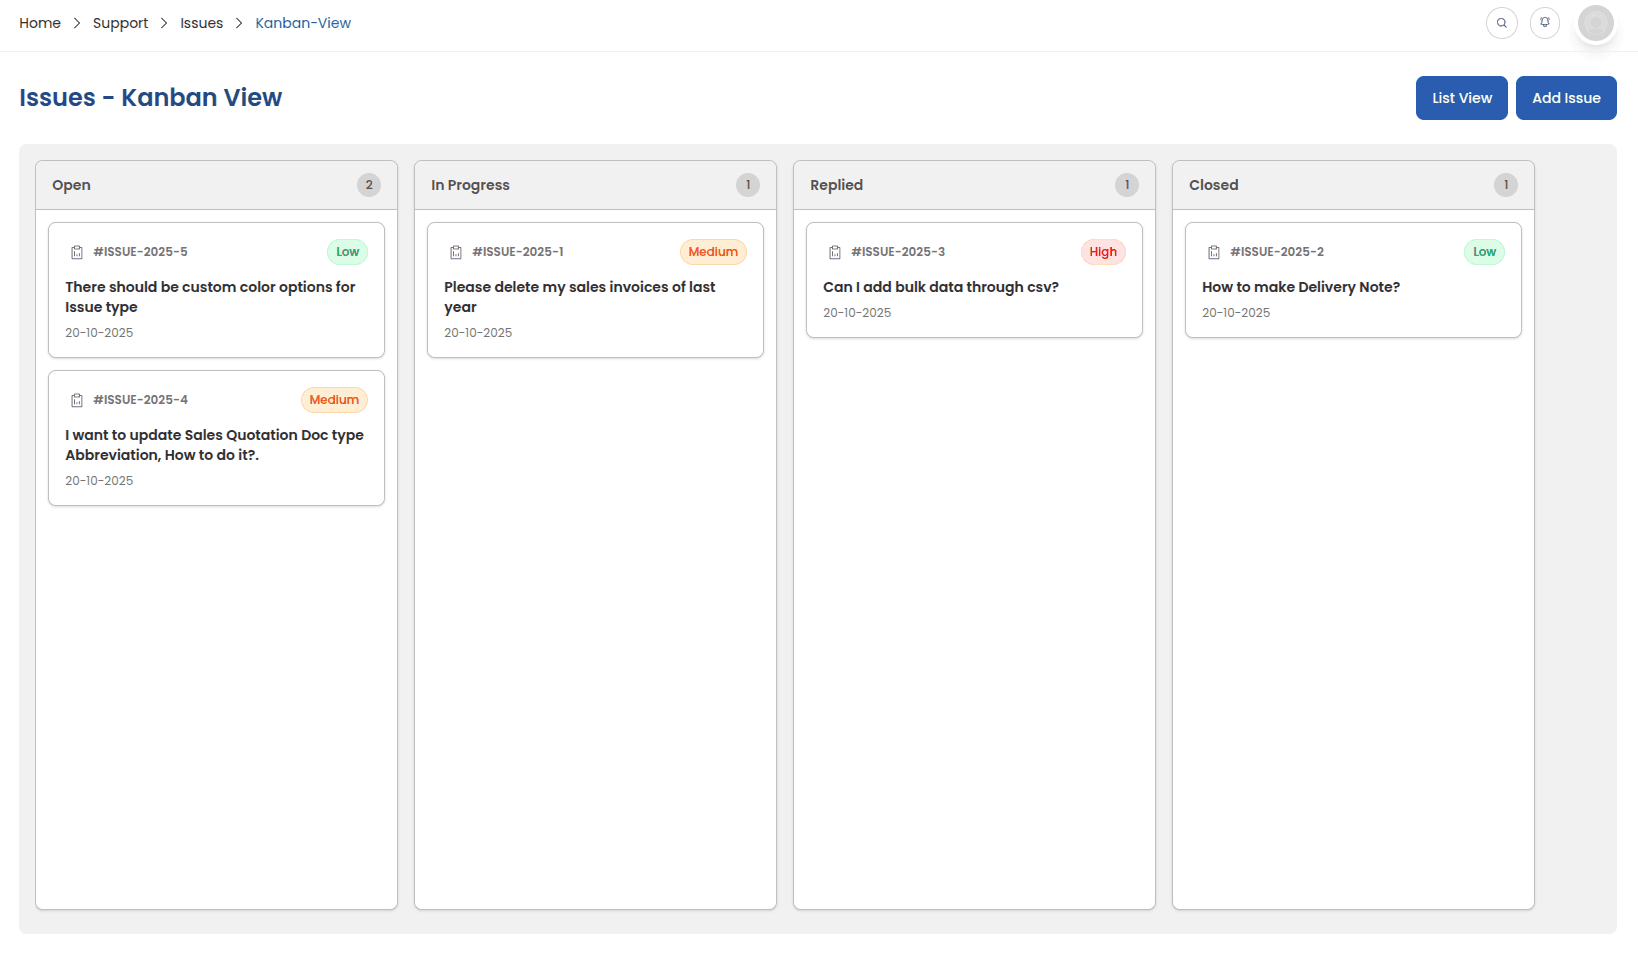The width and height of the screenshot is (1638, 958).
Task: Click the Closed column header
Action: [1213, 185]
